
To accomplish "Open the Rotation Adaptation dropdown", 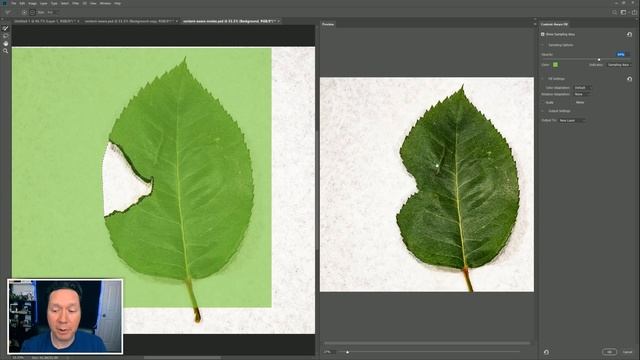I will pos(582,94).
